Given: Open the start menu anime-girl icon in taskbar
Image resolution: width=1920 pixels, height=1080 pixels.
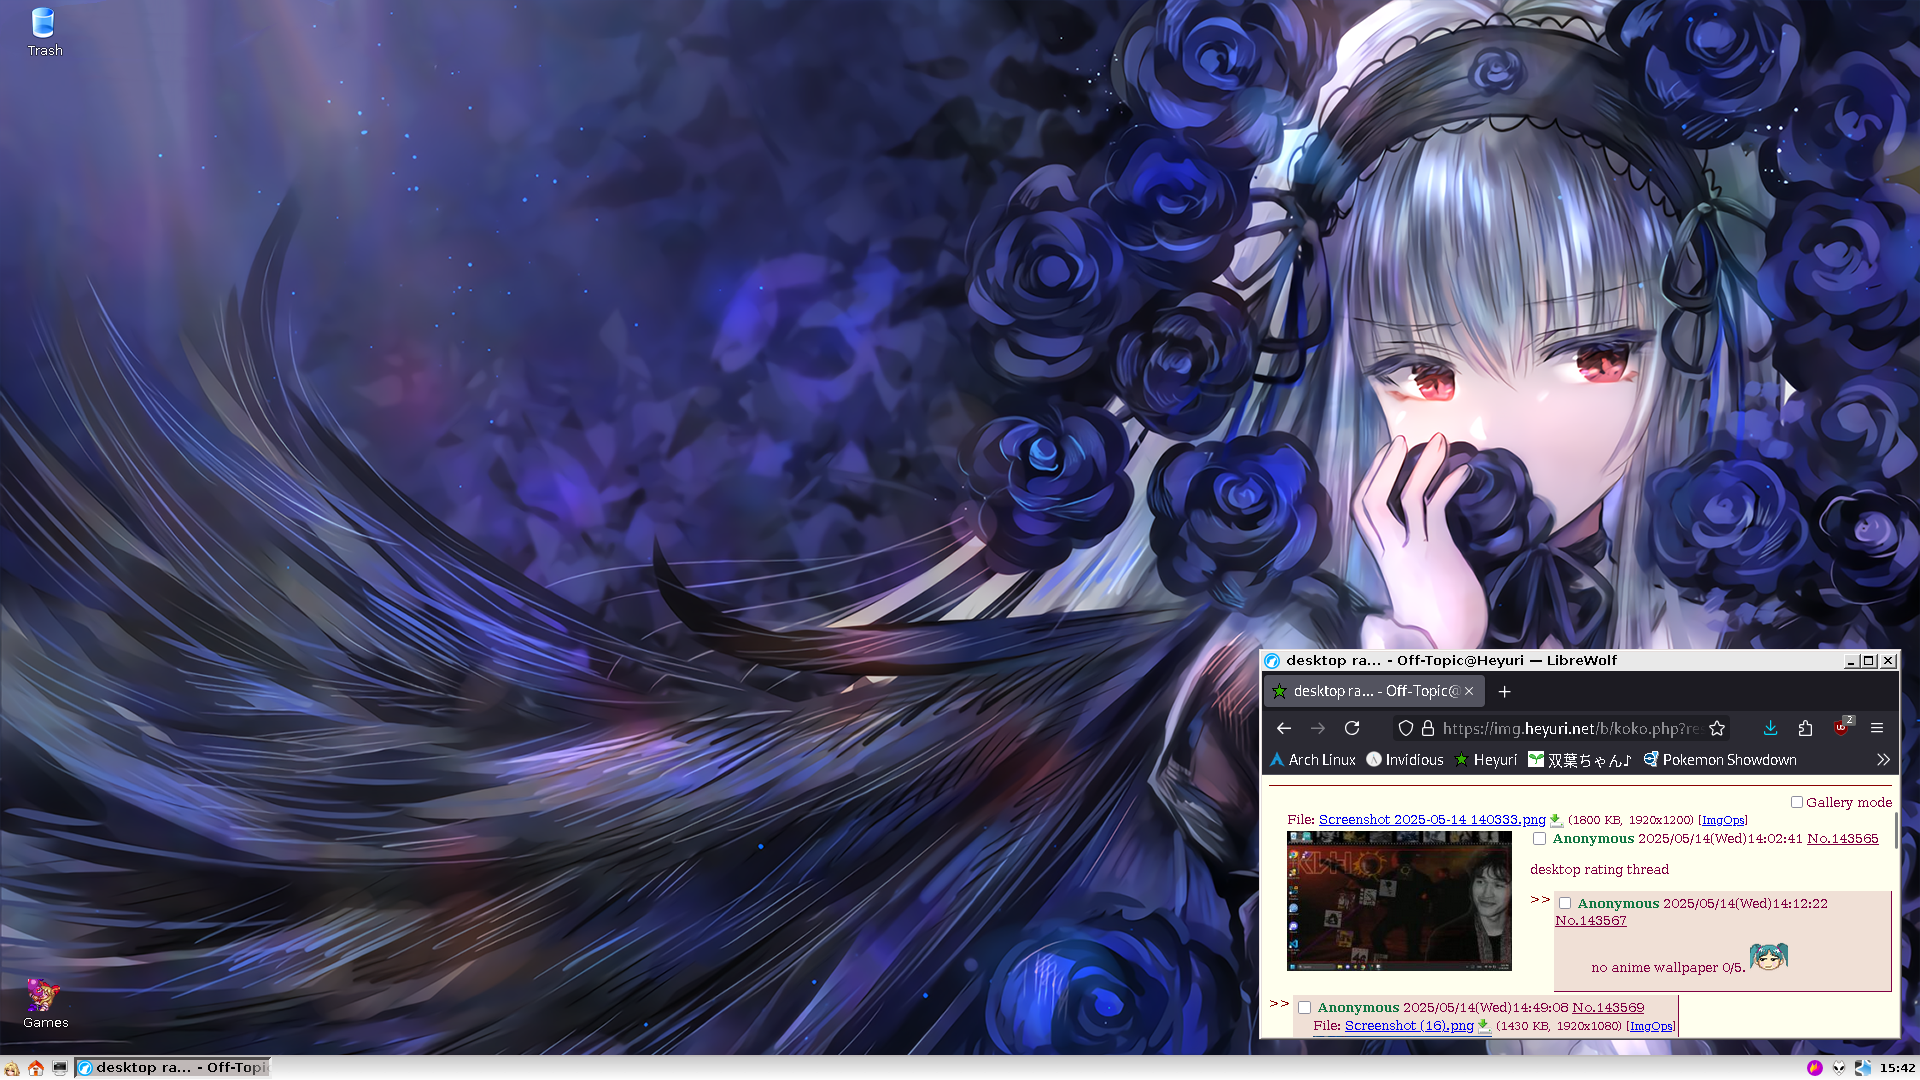Looking at the screenshot, I should 12,1068.
